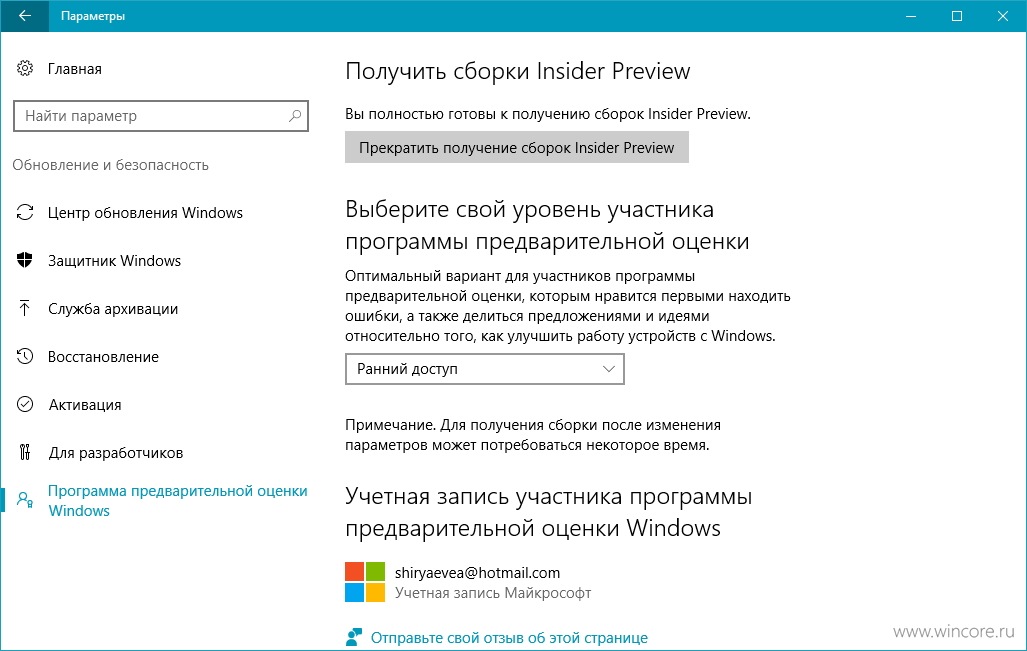1027x651 pixels.
Task: Select Служба архивации in sidebar
Action: (x=113, y=309)
